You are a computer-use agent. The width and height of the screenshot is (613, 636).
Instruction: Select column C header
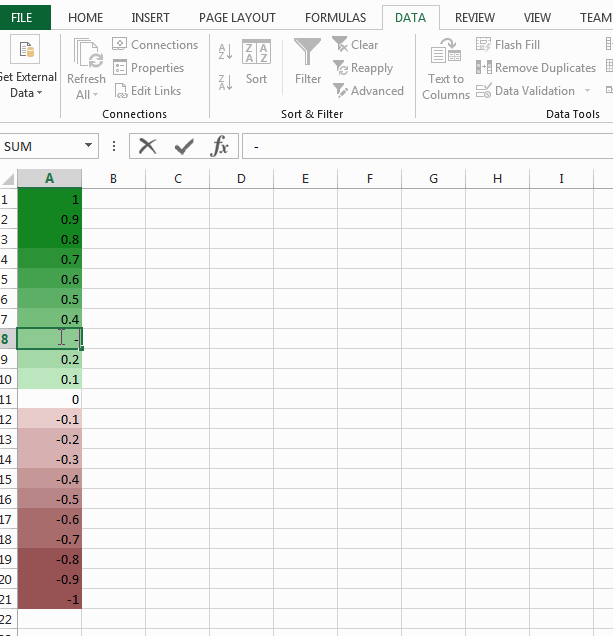(178, 179)
